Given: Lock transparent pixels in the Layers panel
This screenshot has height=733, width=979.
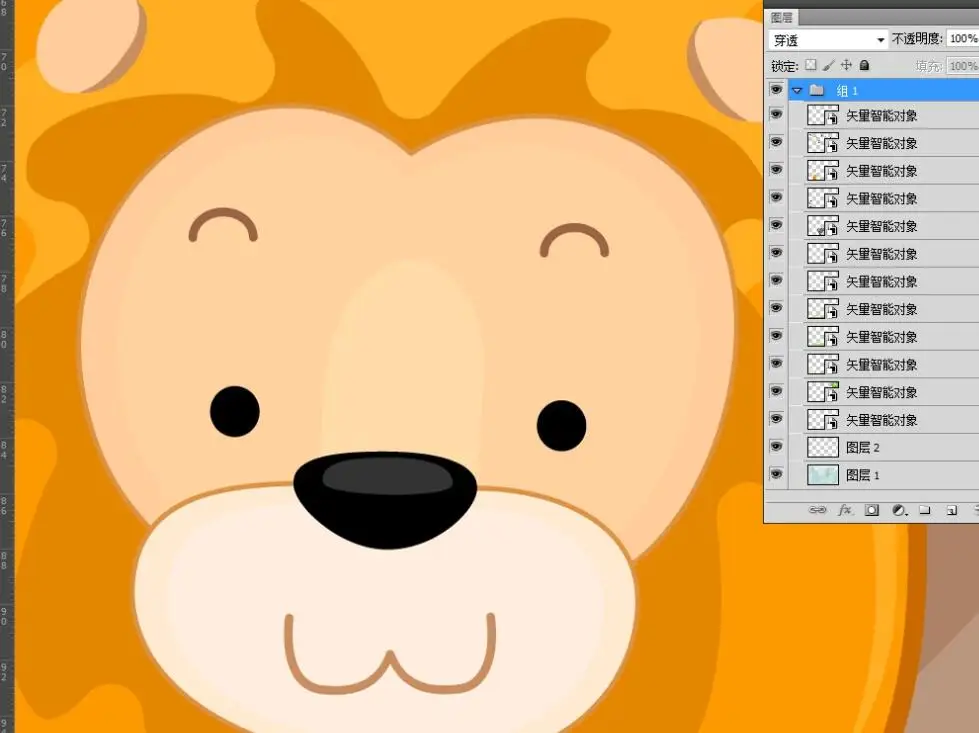Looking at the screenshot, I should [x=811, y=65].
